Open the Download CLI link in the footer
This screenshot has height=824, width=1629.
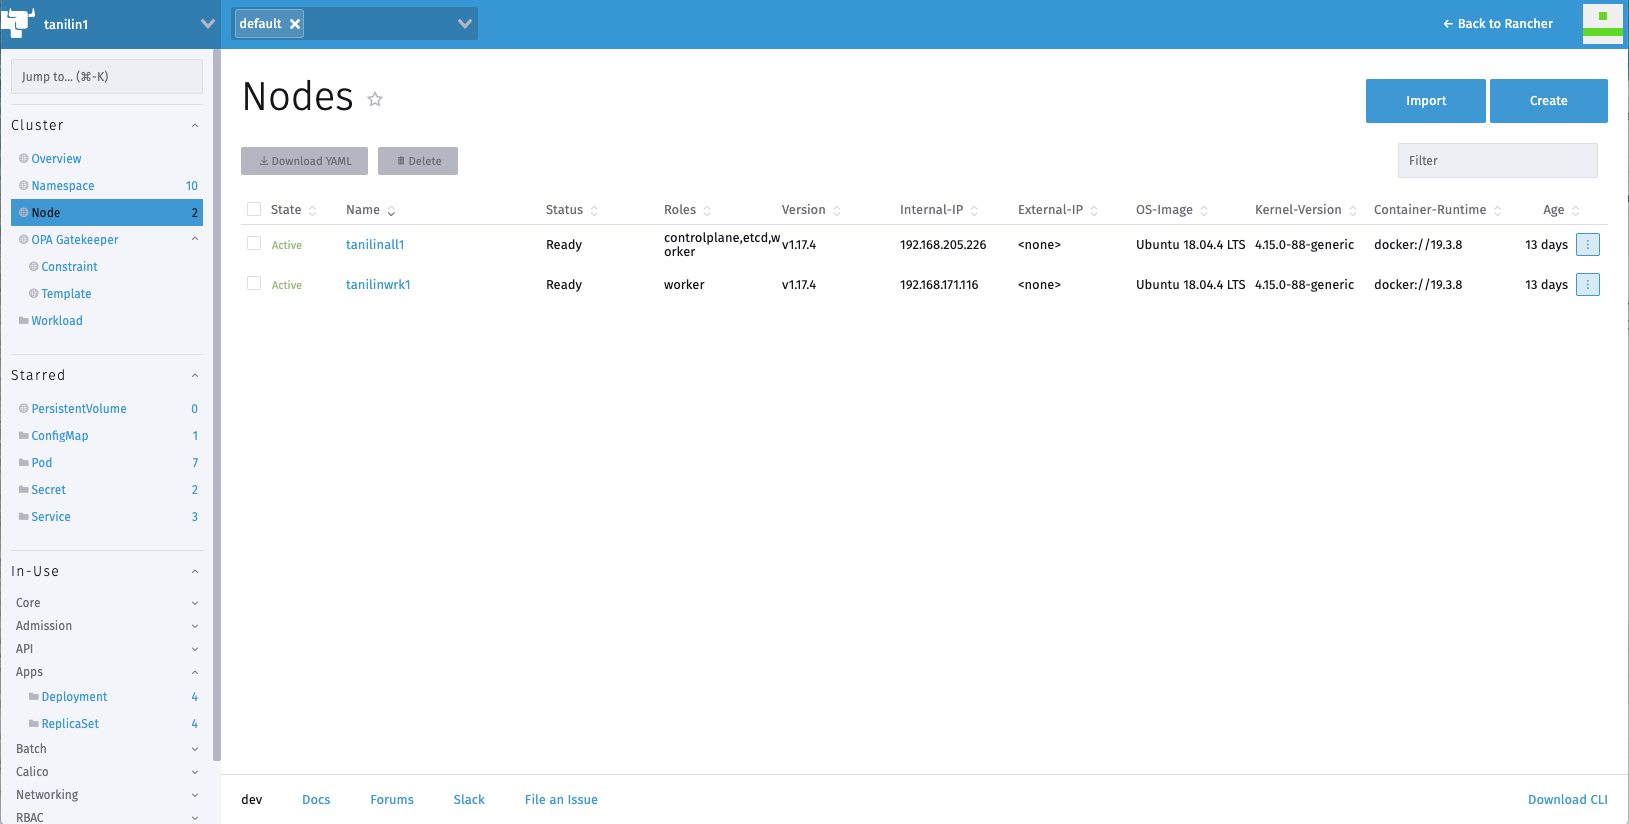point(1567,800)
